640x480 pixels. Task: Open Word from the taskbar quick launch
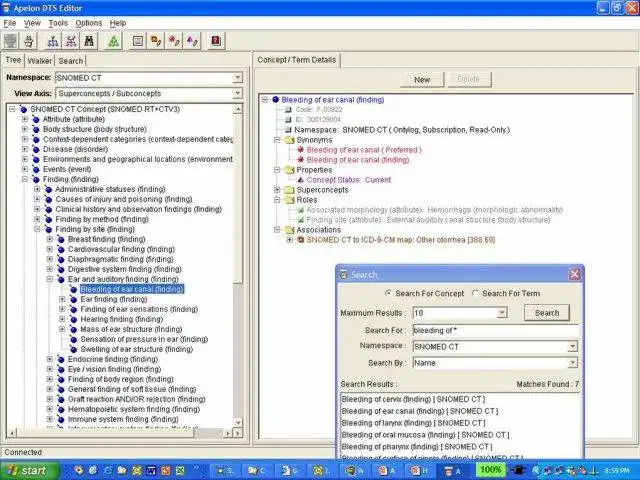click(x=151, y=471)
